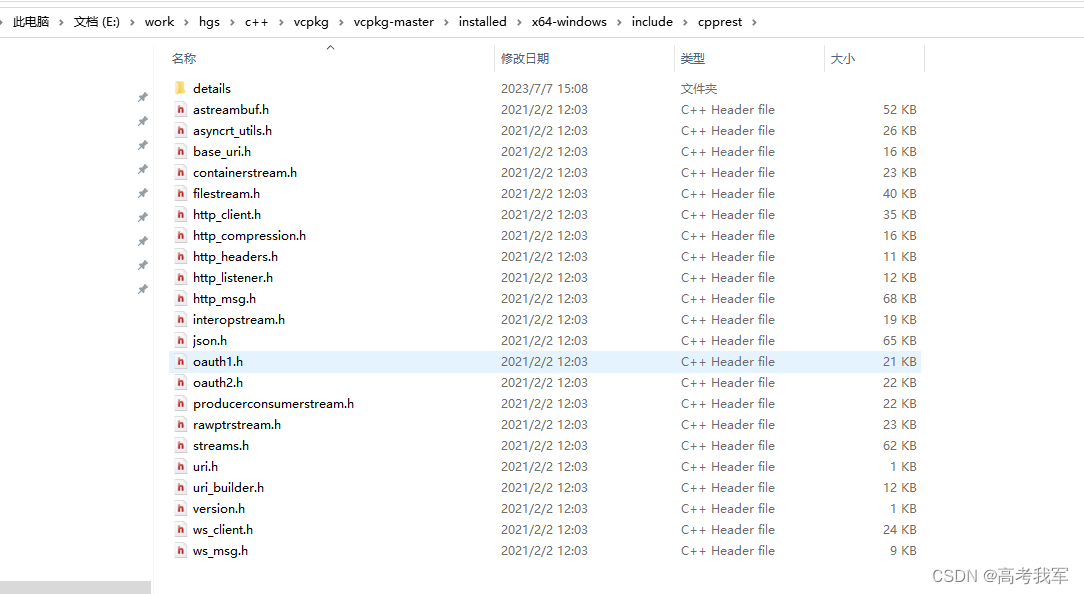Viewport: 1084px width, 594px height.
Task: Click the http_headers.h file icon
Action: 180,257
